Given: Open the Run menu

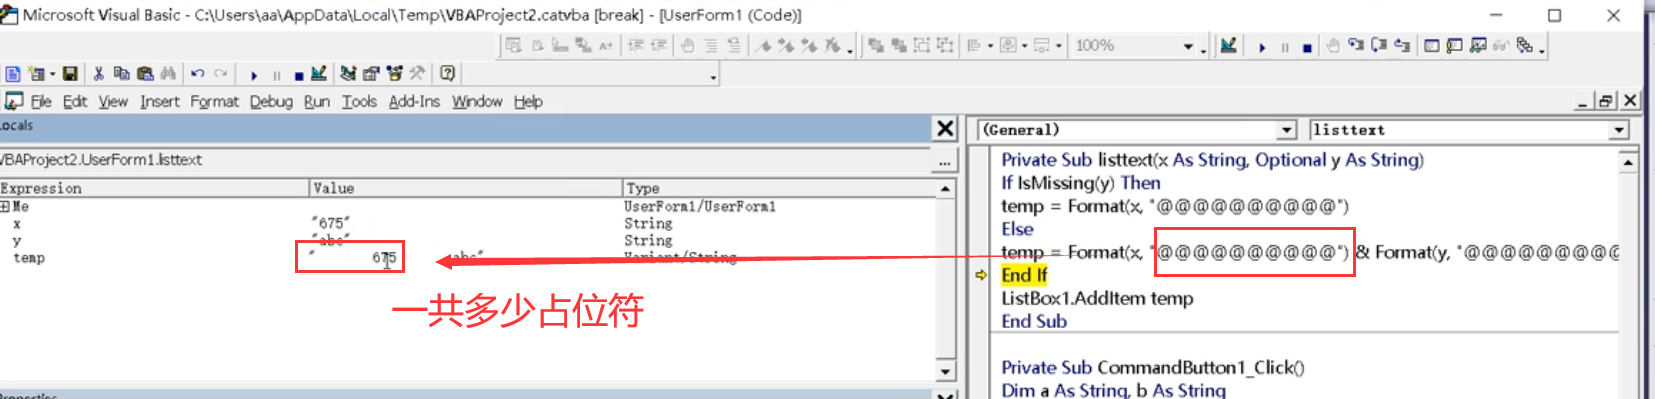Looking at the screenshot, I should pyautogui.click(x=317, y=102).
